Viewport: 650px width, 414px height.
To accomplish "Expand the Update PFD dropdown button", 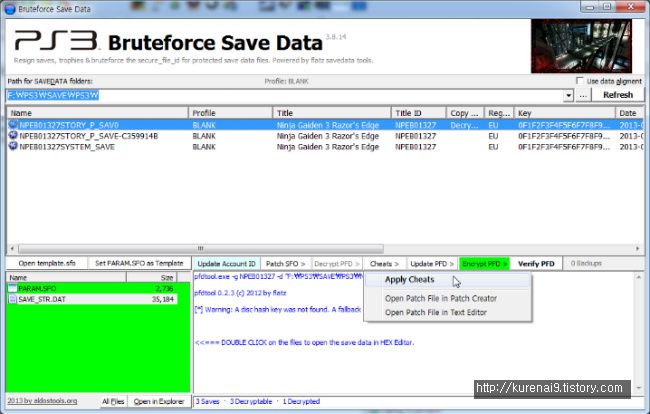I will (432, 264).
